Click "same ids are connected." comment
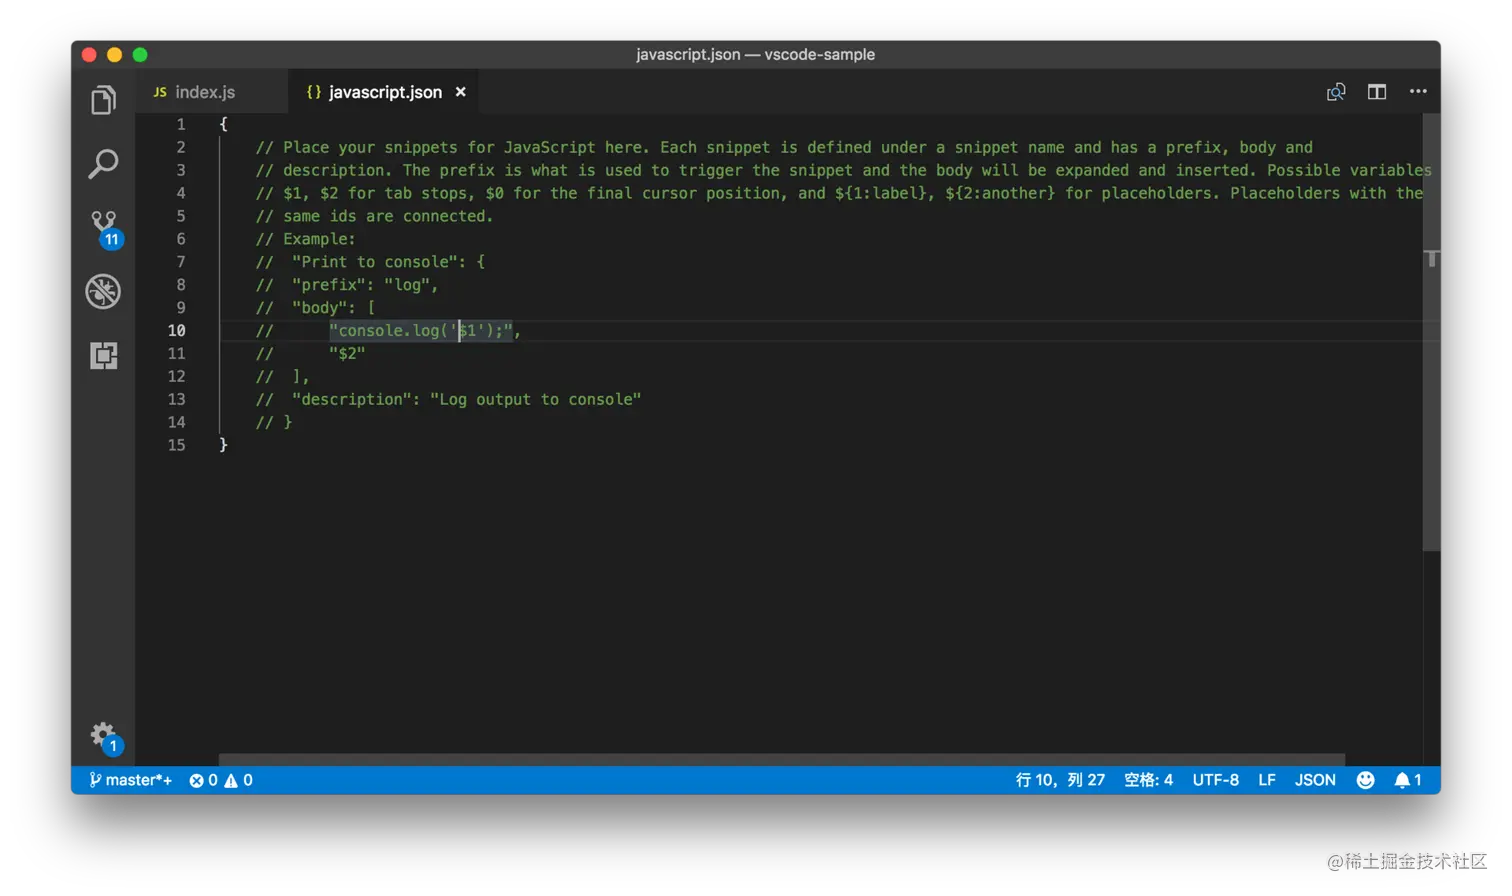Screen dimensions: 1512x896 tap(388, 216)
